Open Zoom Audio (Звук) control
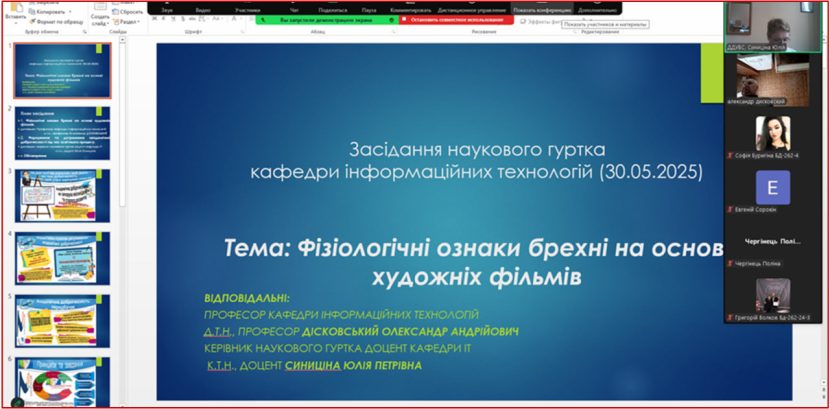 click(167, 9)
